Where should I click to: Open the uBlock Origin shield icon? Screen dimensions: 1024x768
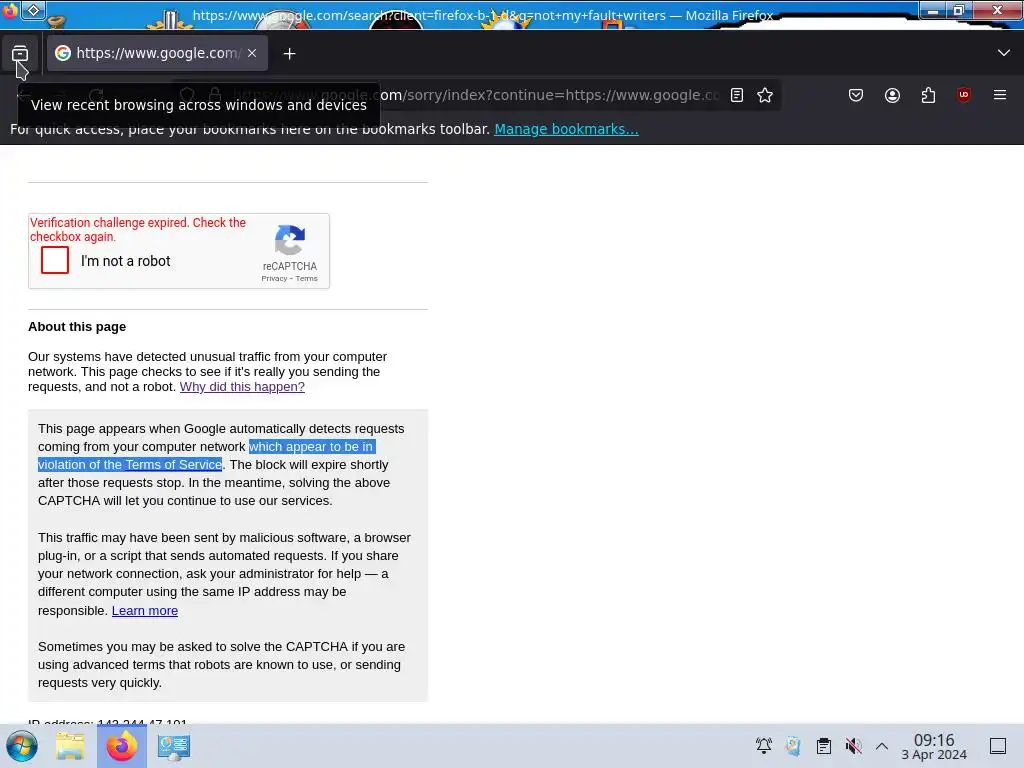pos(963,95)
